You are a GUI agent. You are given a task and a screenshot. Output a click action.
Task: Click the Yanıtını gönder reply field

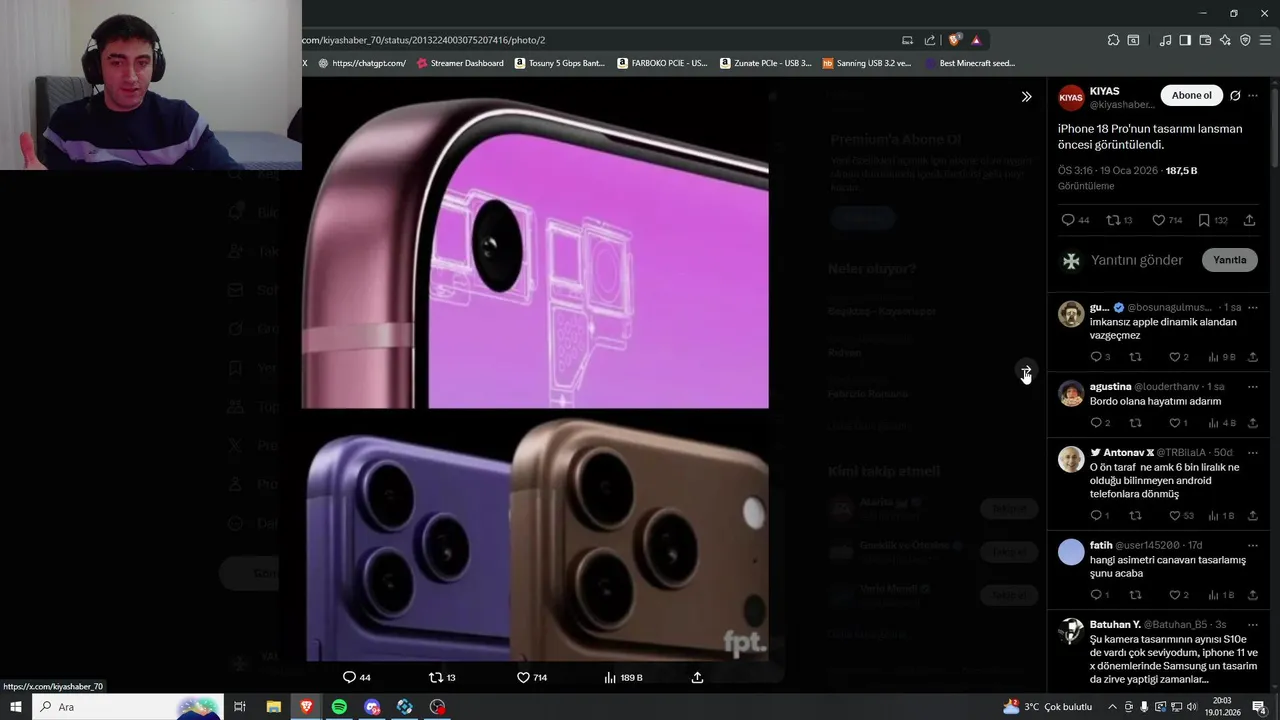pos(1137,260)
